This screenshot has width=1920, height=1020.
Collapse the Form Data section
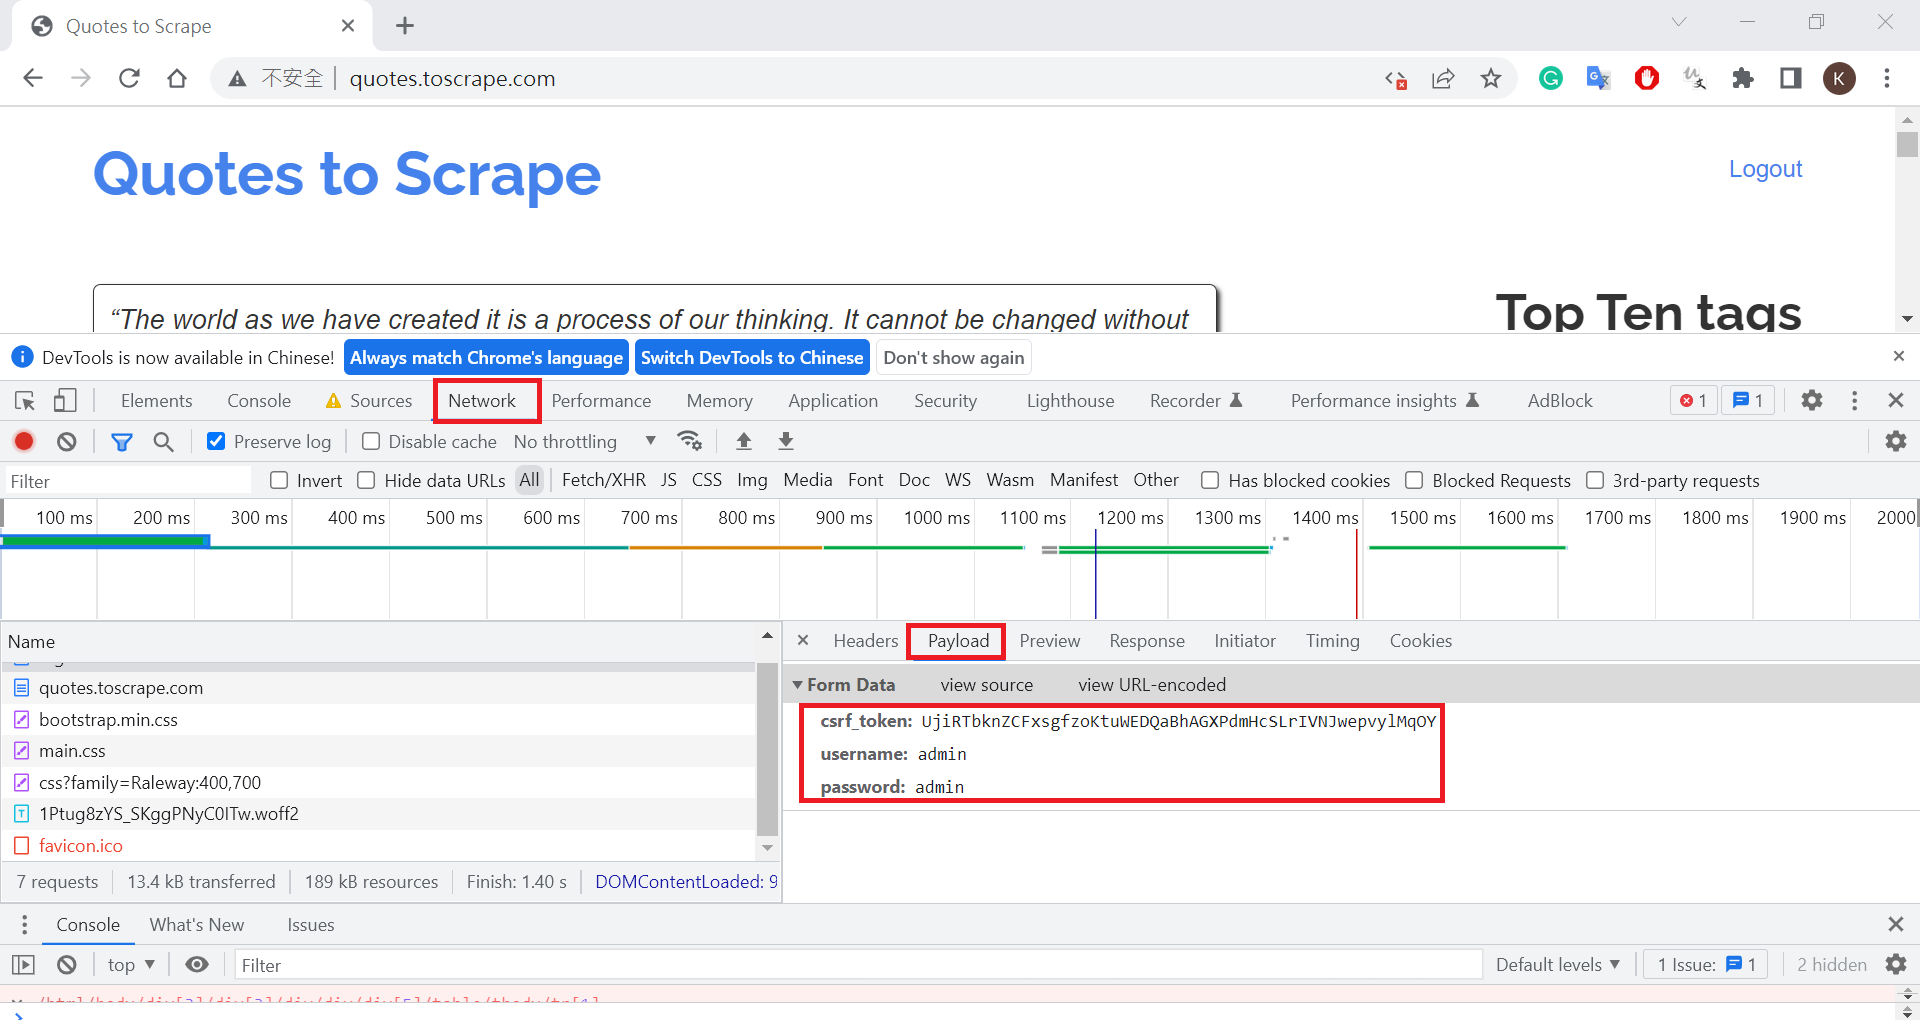tap(798, 685)
